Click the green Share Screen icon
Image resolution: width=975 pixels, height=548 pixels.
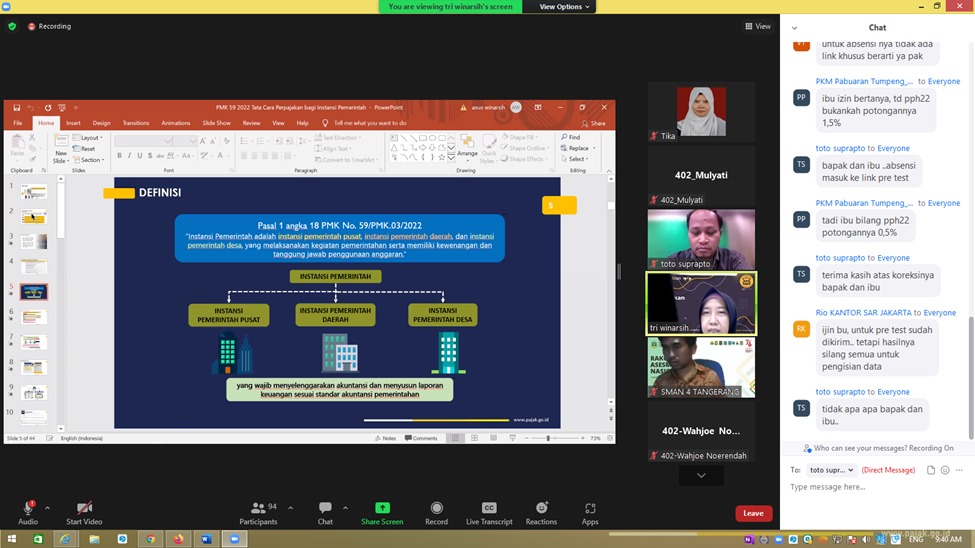pos(382,508)
